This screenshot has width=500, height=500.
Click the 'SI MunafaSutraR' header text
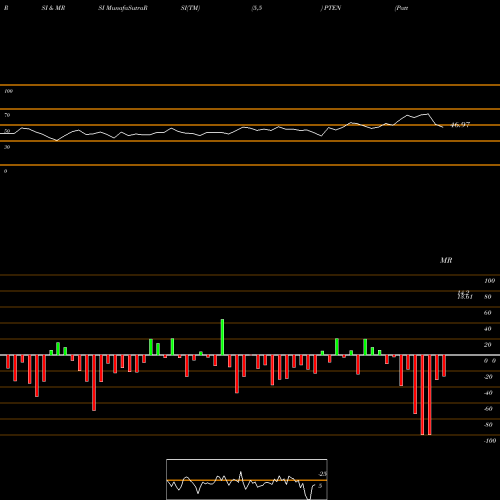[123, 8]
